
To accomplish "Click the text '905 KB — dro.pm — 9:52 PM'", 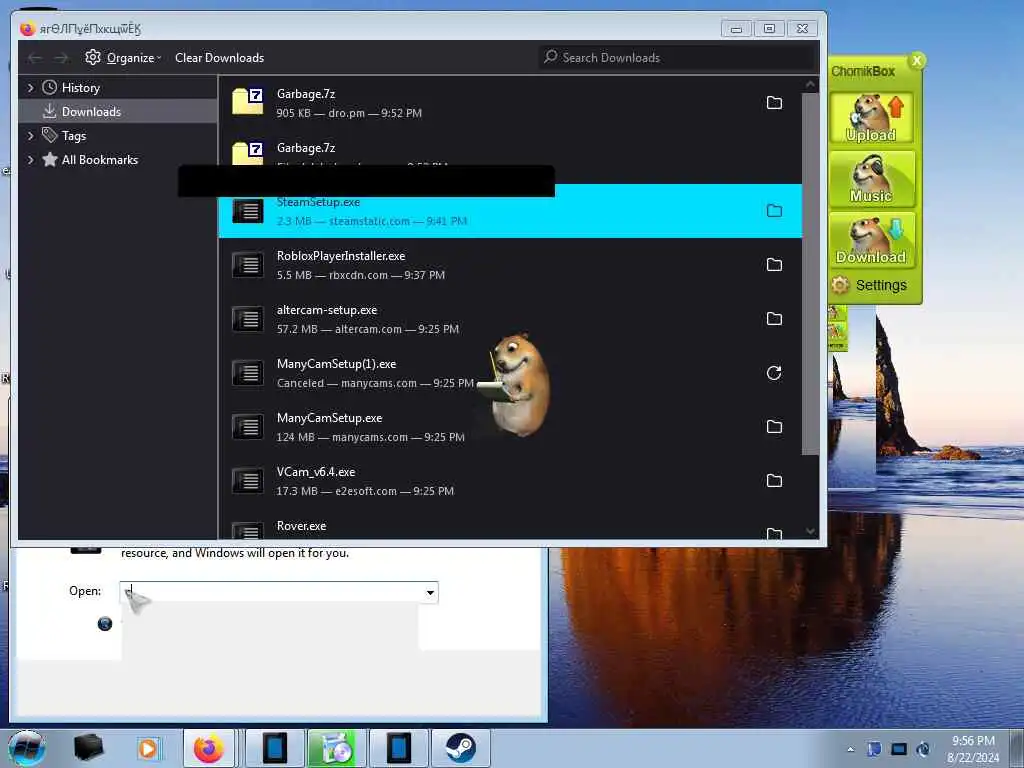I will (349, 113).
